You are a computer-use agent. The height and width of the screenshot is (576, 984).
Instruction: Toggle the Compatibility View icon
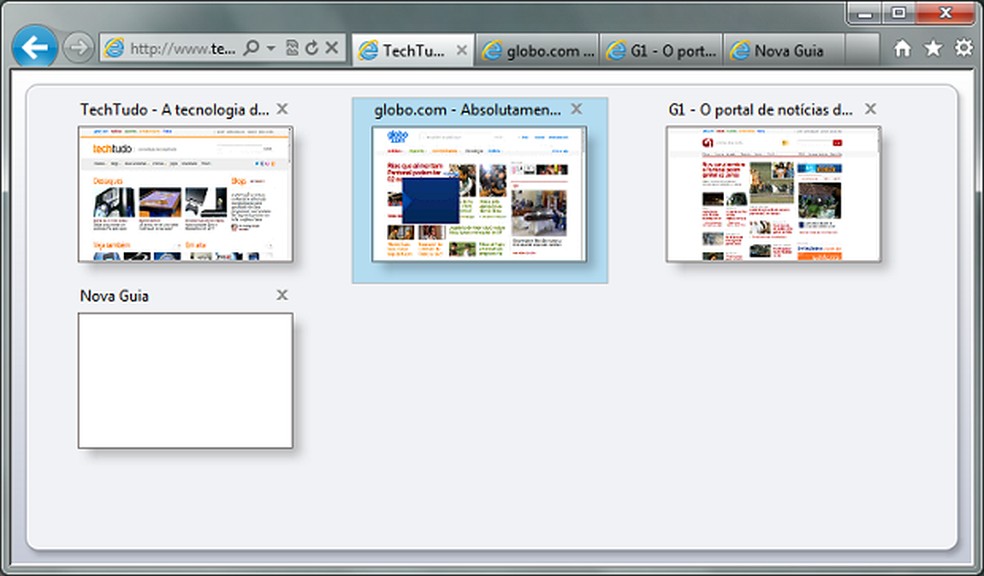pos(292,48)
